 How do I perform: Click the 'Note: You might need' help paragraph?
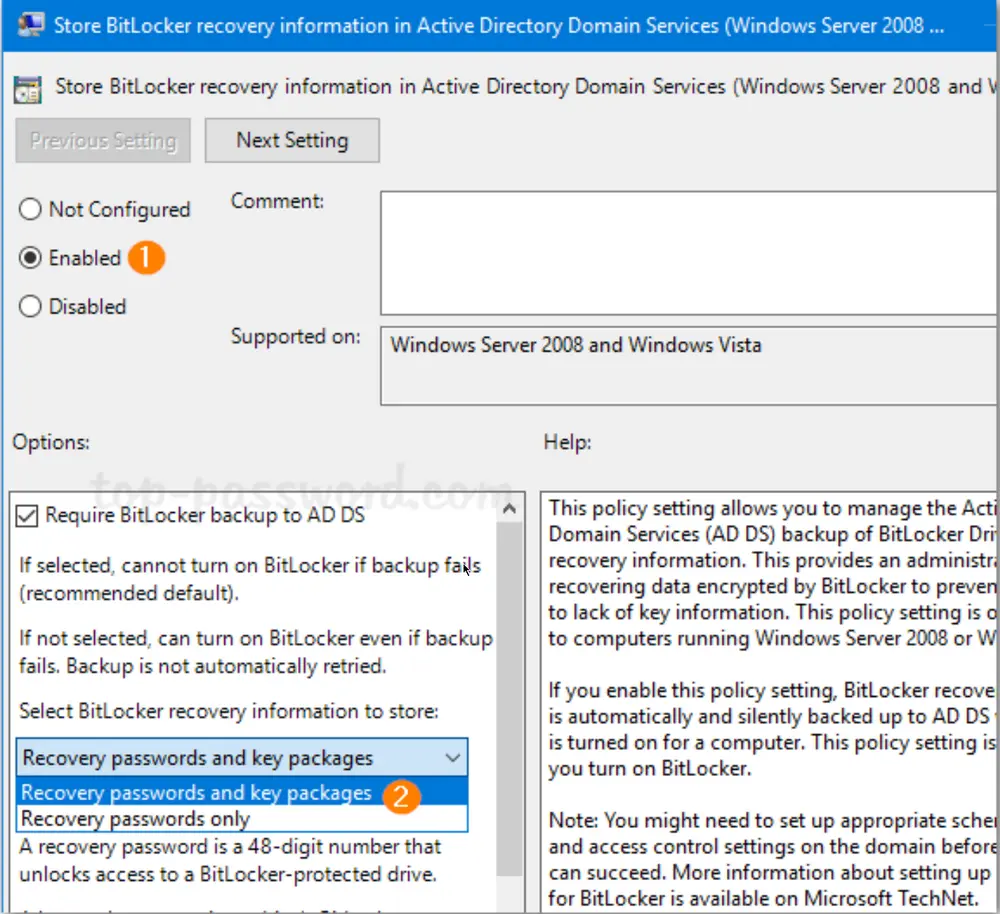tap(772, 859)
